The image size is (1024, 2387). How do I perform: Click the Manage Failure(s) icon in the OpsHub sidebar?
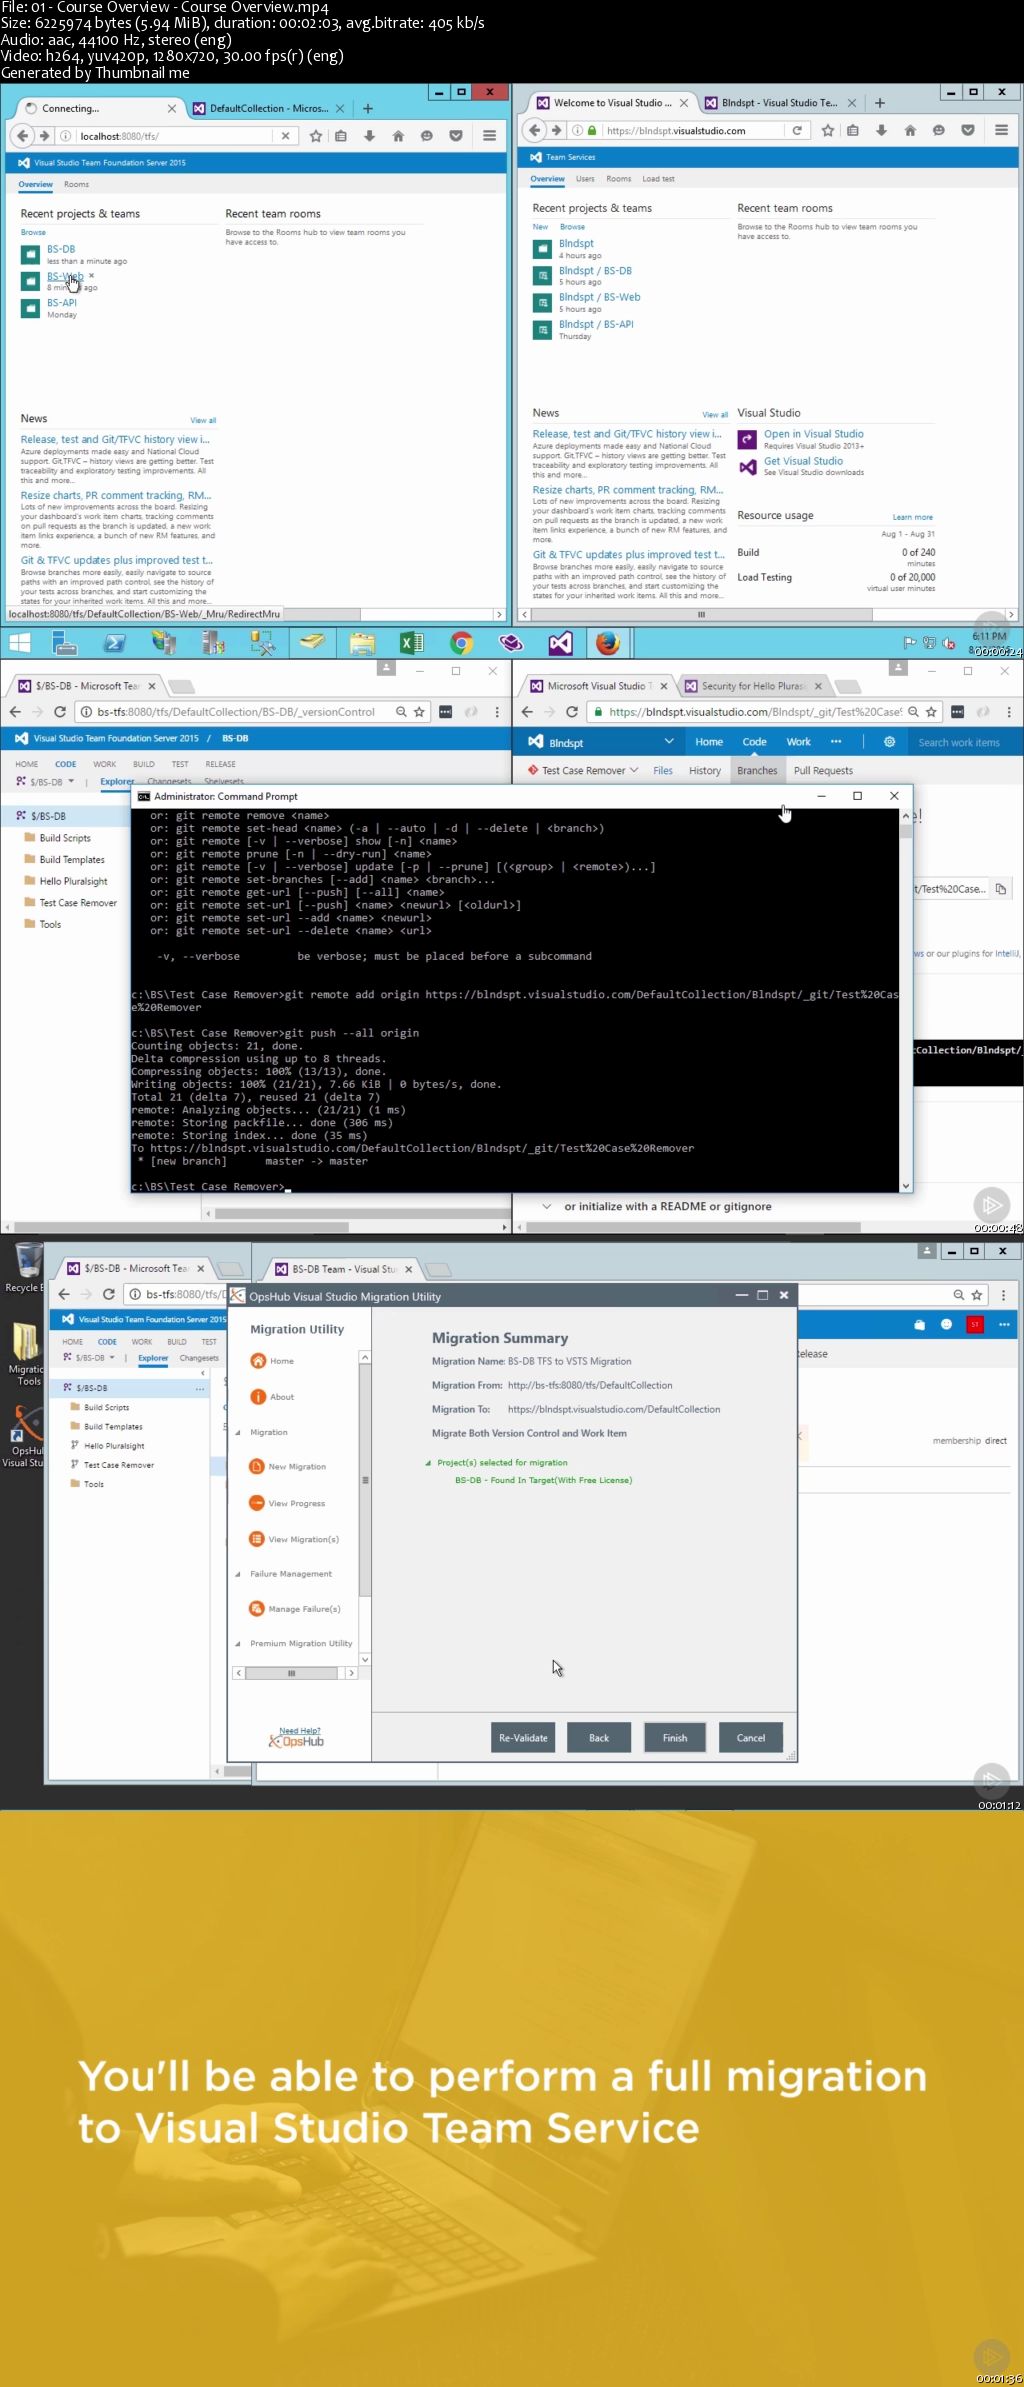point(257,1608)
